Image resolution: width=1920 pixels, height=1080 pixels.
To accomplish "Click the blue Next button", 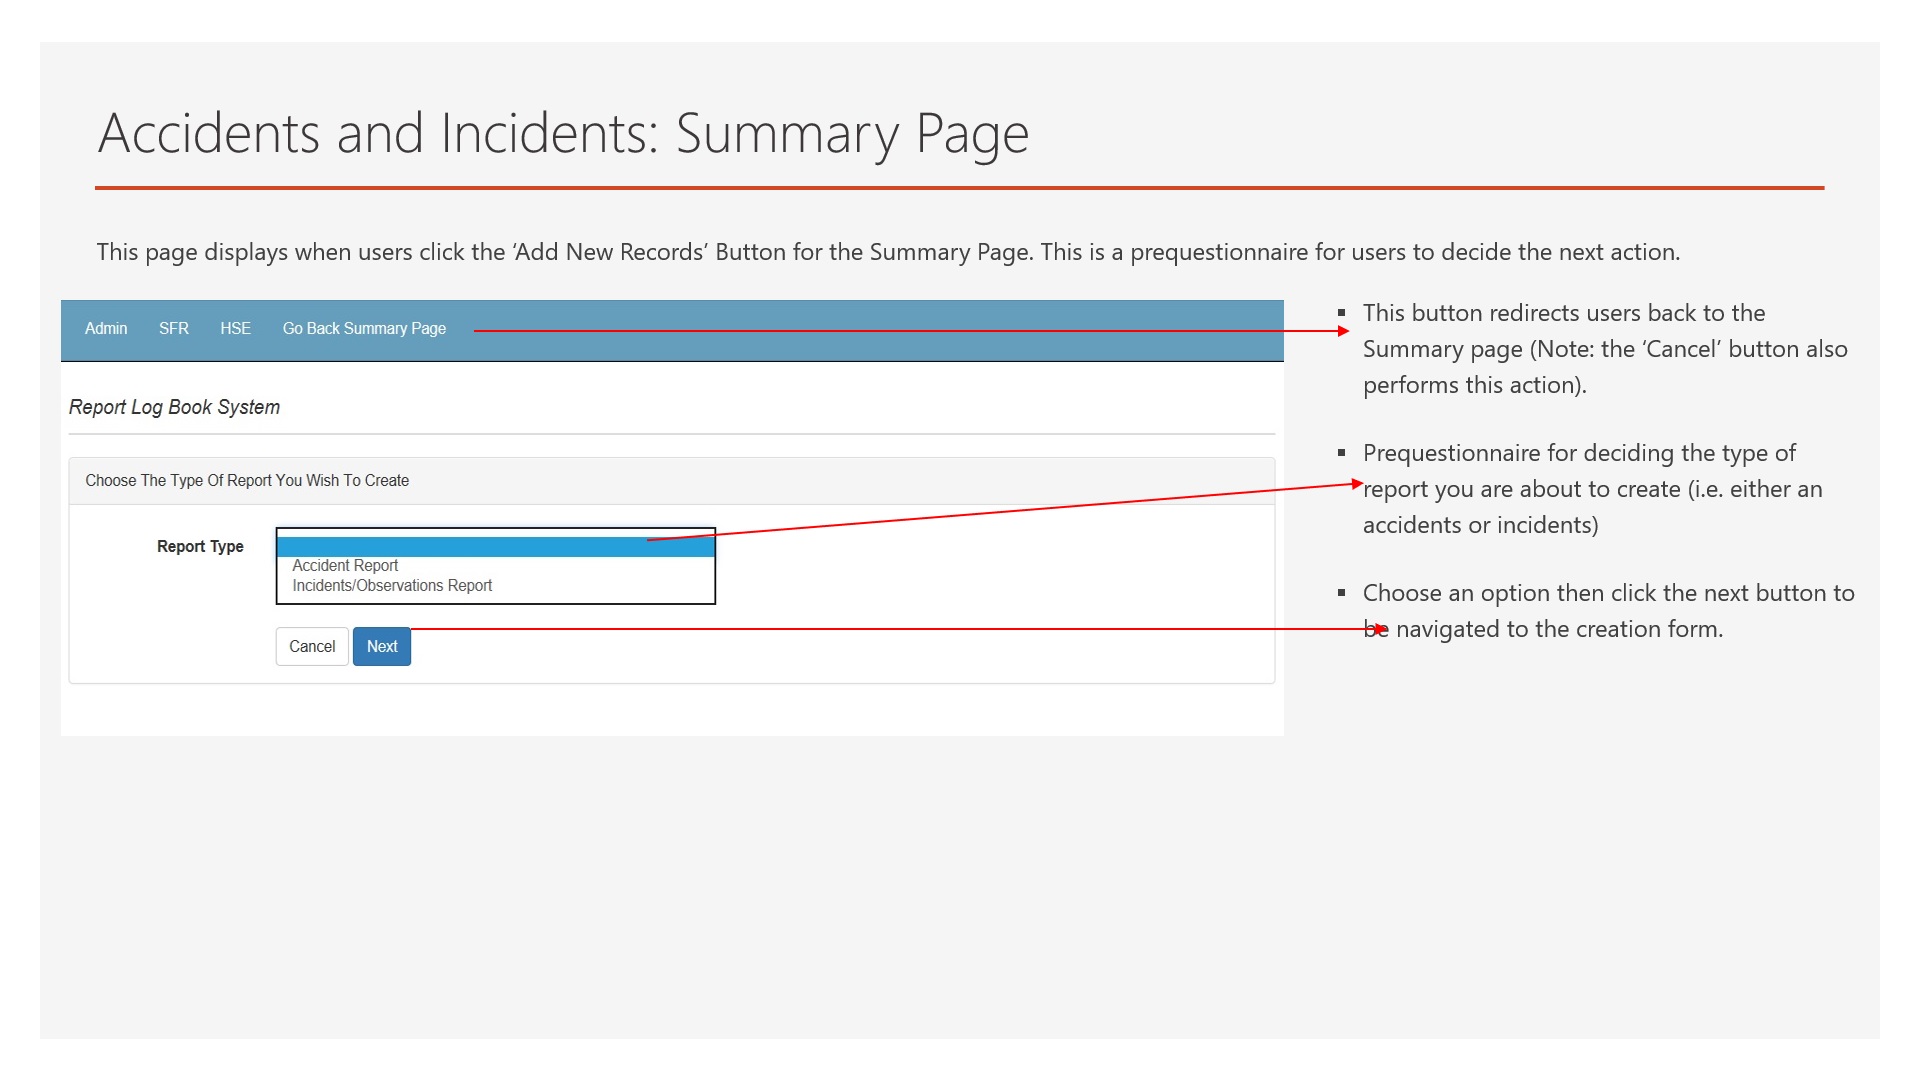I will pyautogui.click(x=382, y=647).
